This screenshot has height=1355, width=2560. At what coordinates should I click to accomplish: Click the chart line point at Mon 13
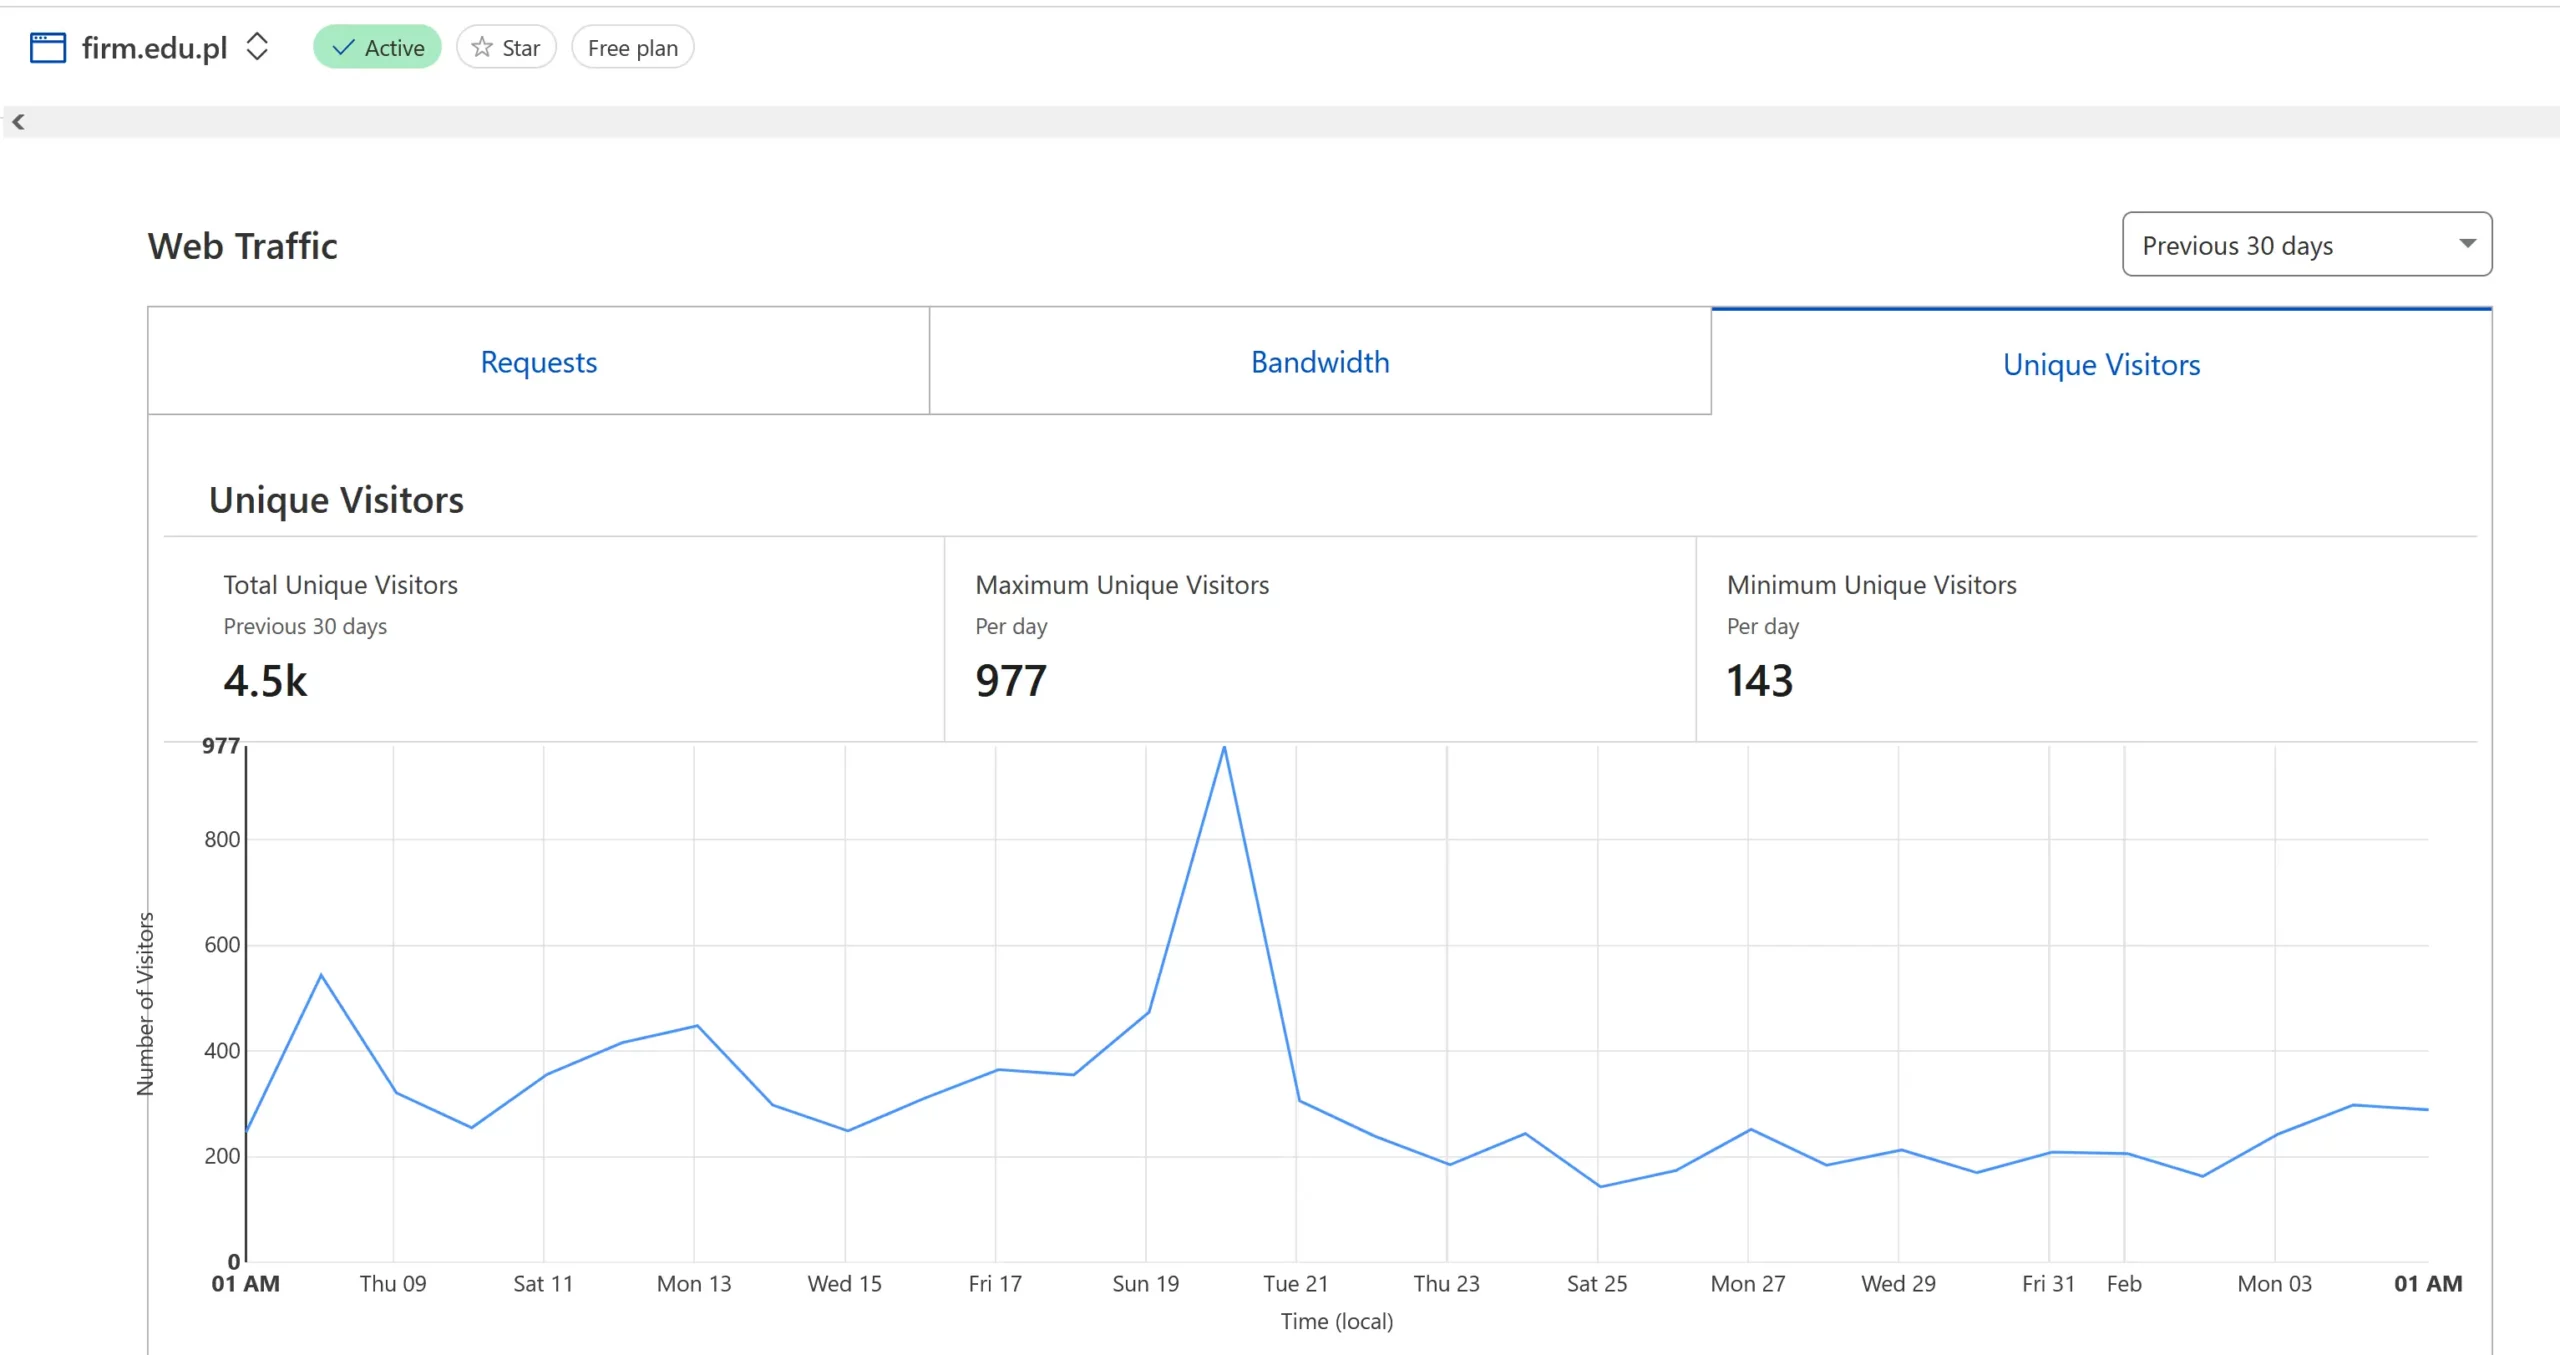pos(696,1026)
